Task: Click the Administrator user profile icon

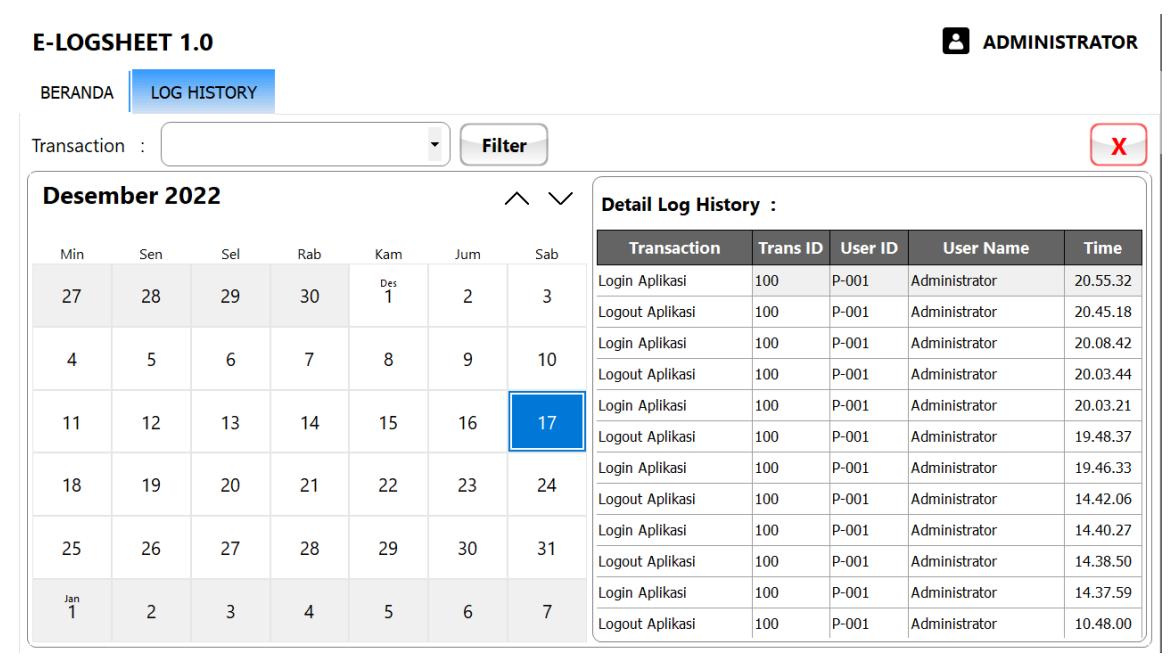Action: [955, 40]
